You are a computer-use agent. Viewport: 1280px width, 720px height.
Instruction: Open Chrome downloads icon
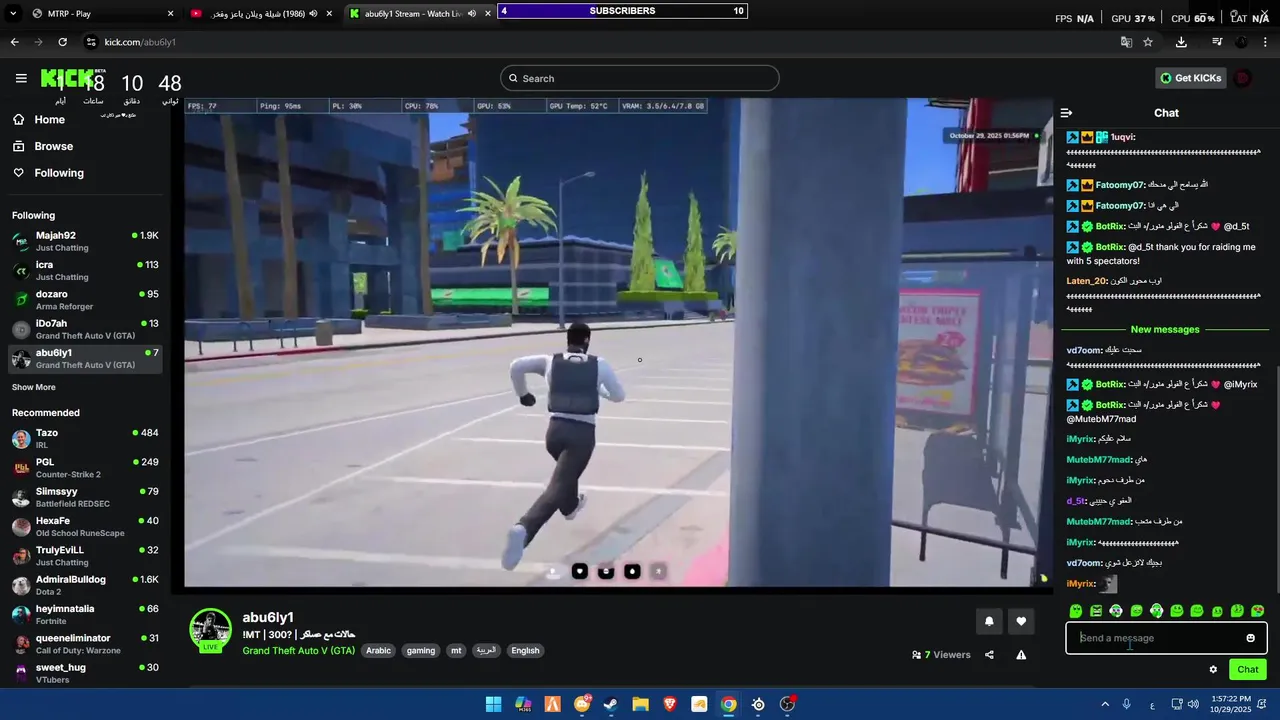[1181, 42]
